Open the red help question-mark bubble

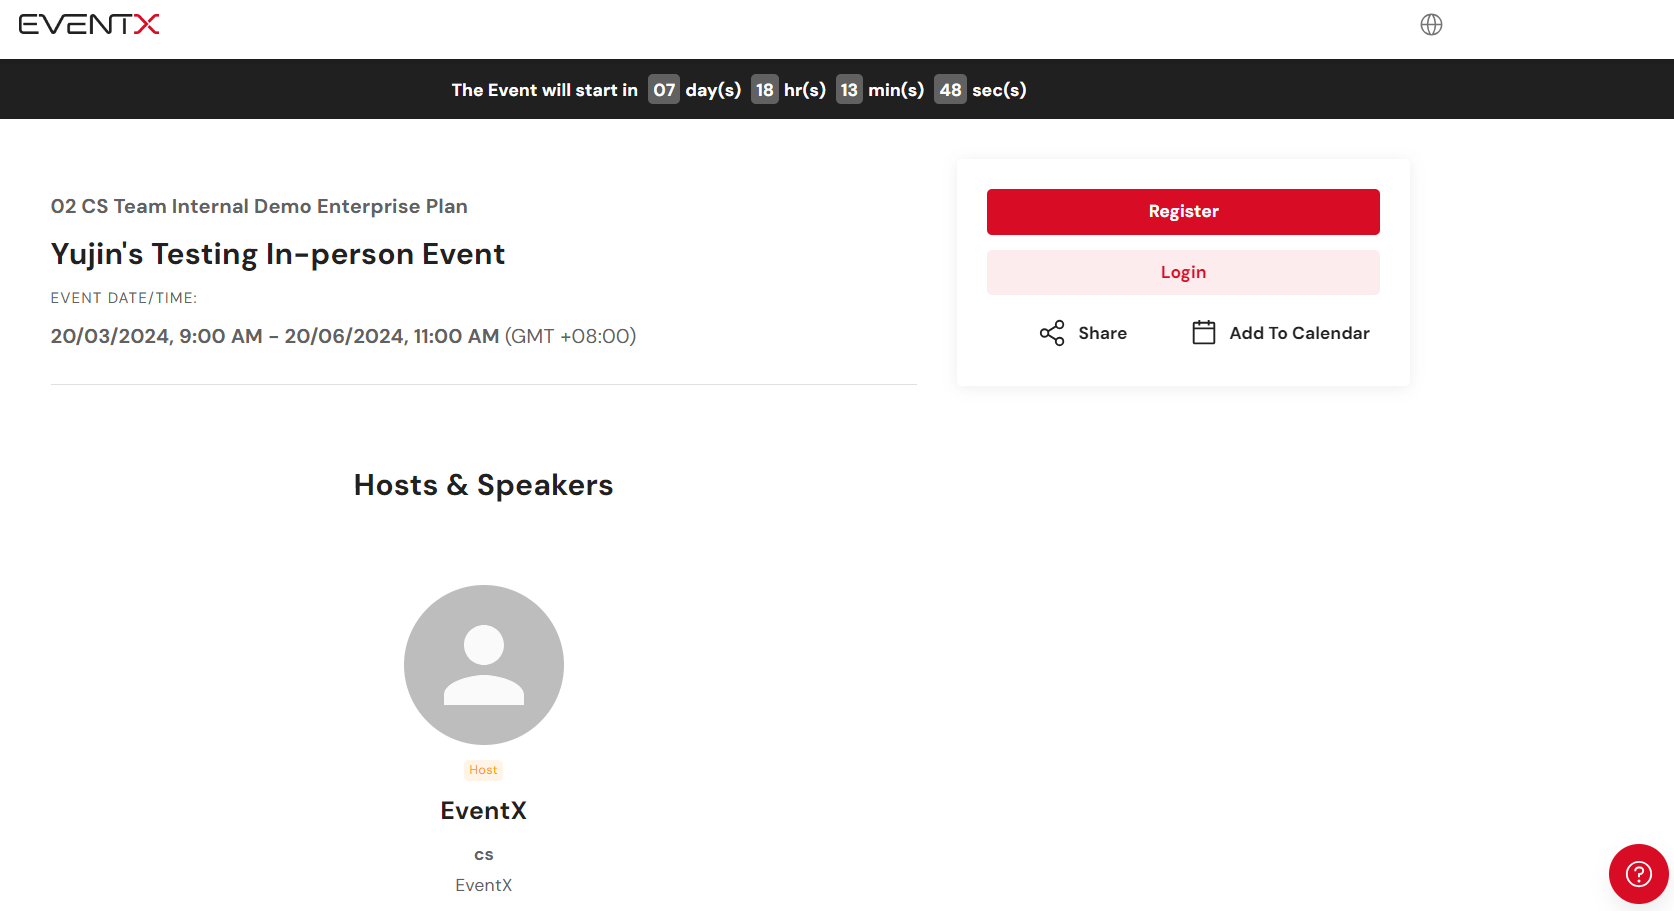click(1638, 874)
